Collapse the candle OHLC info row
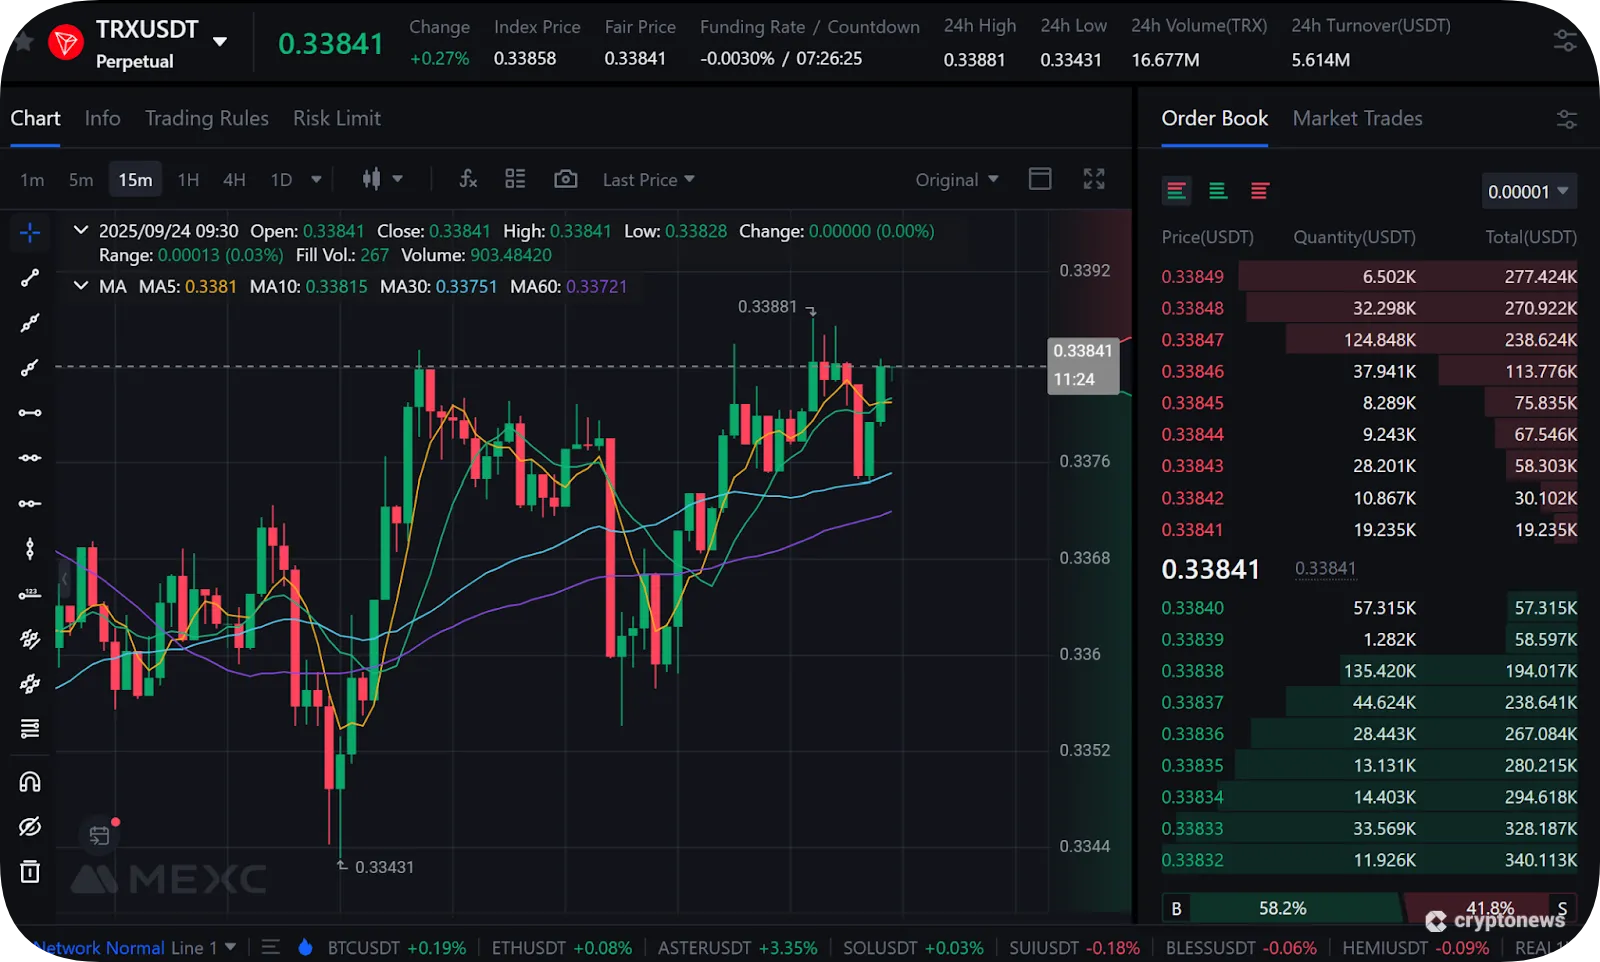This screenshot has width=1600, height=962. (80, 231)
